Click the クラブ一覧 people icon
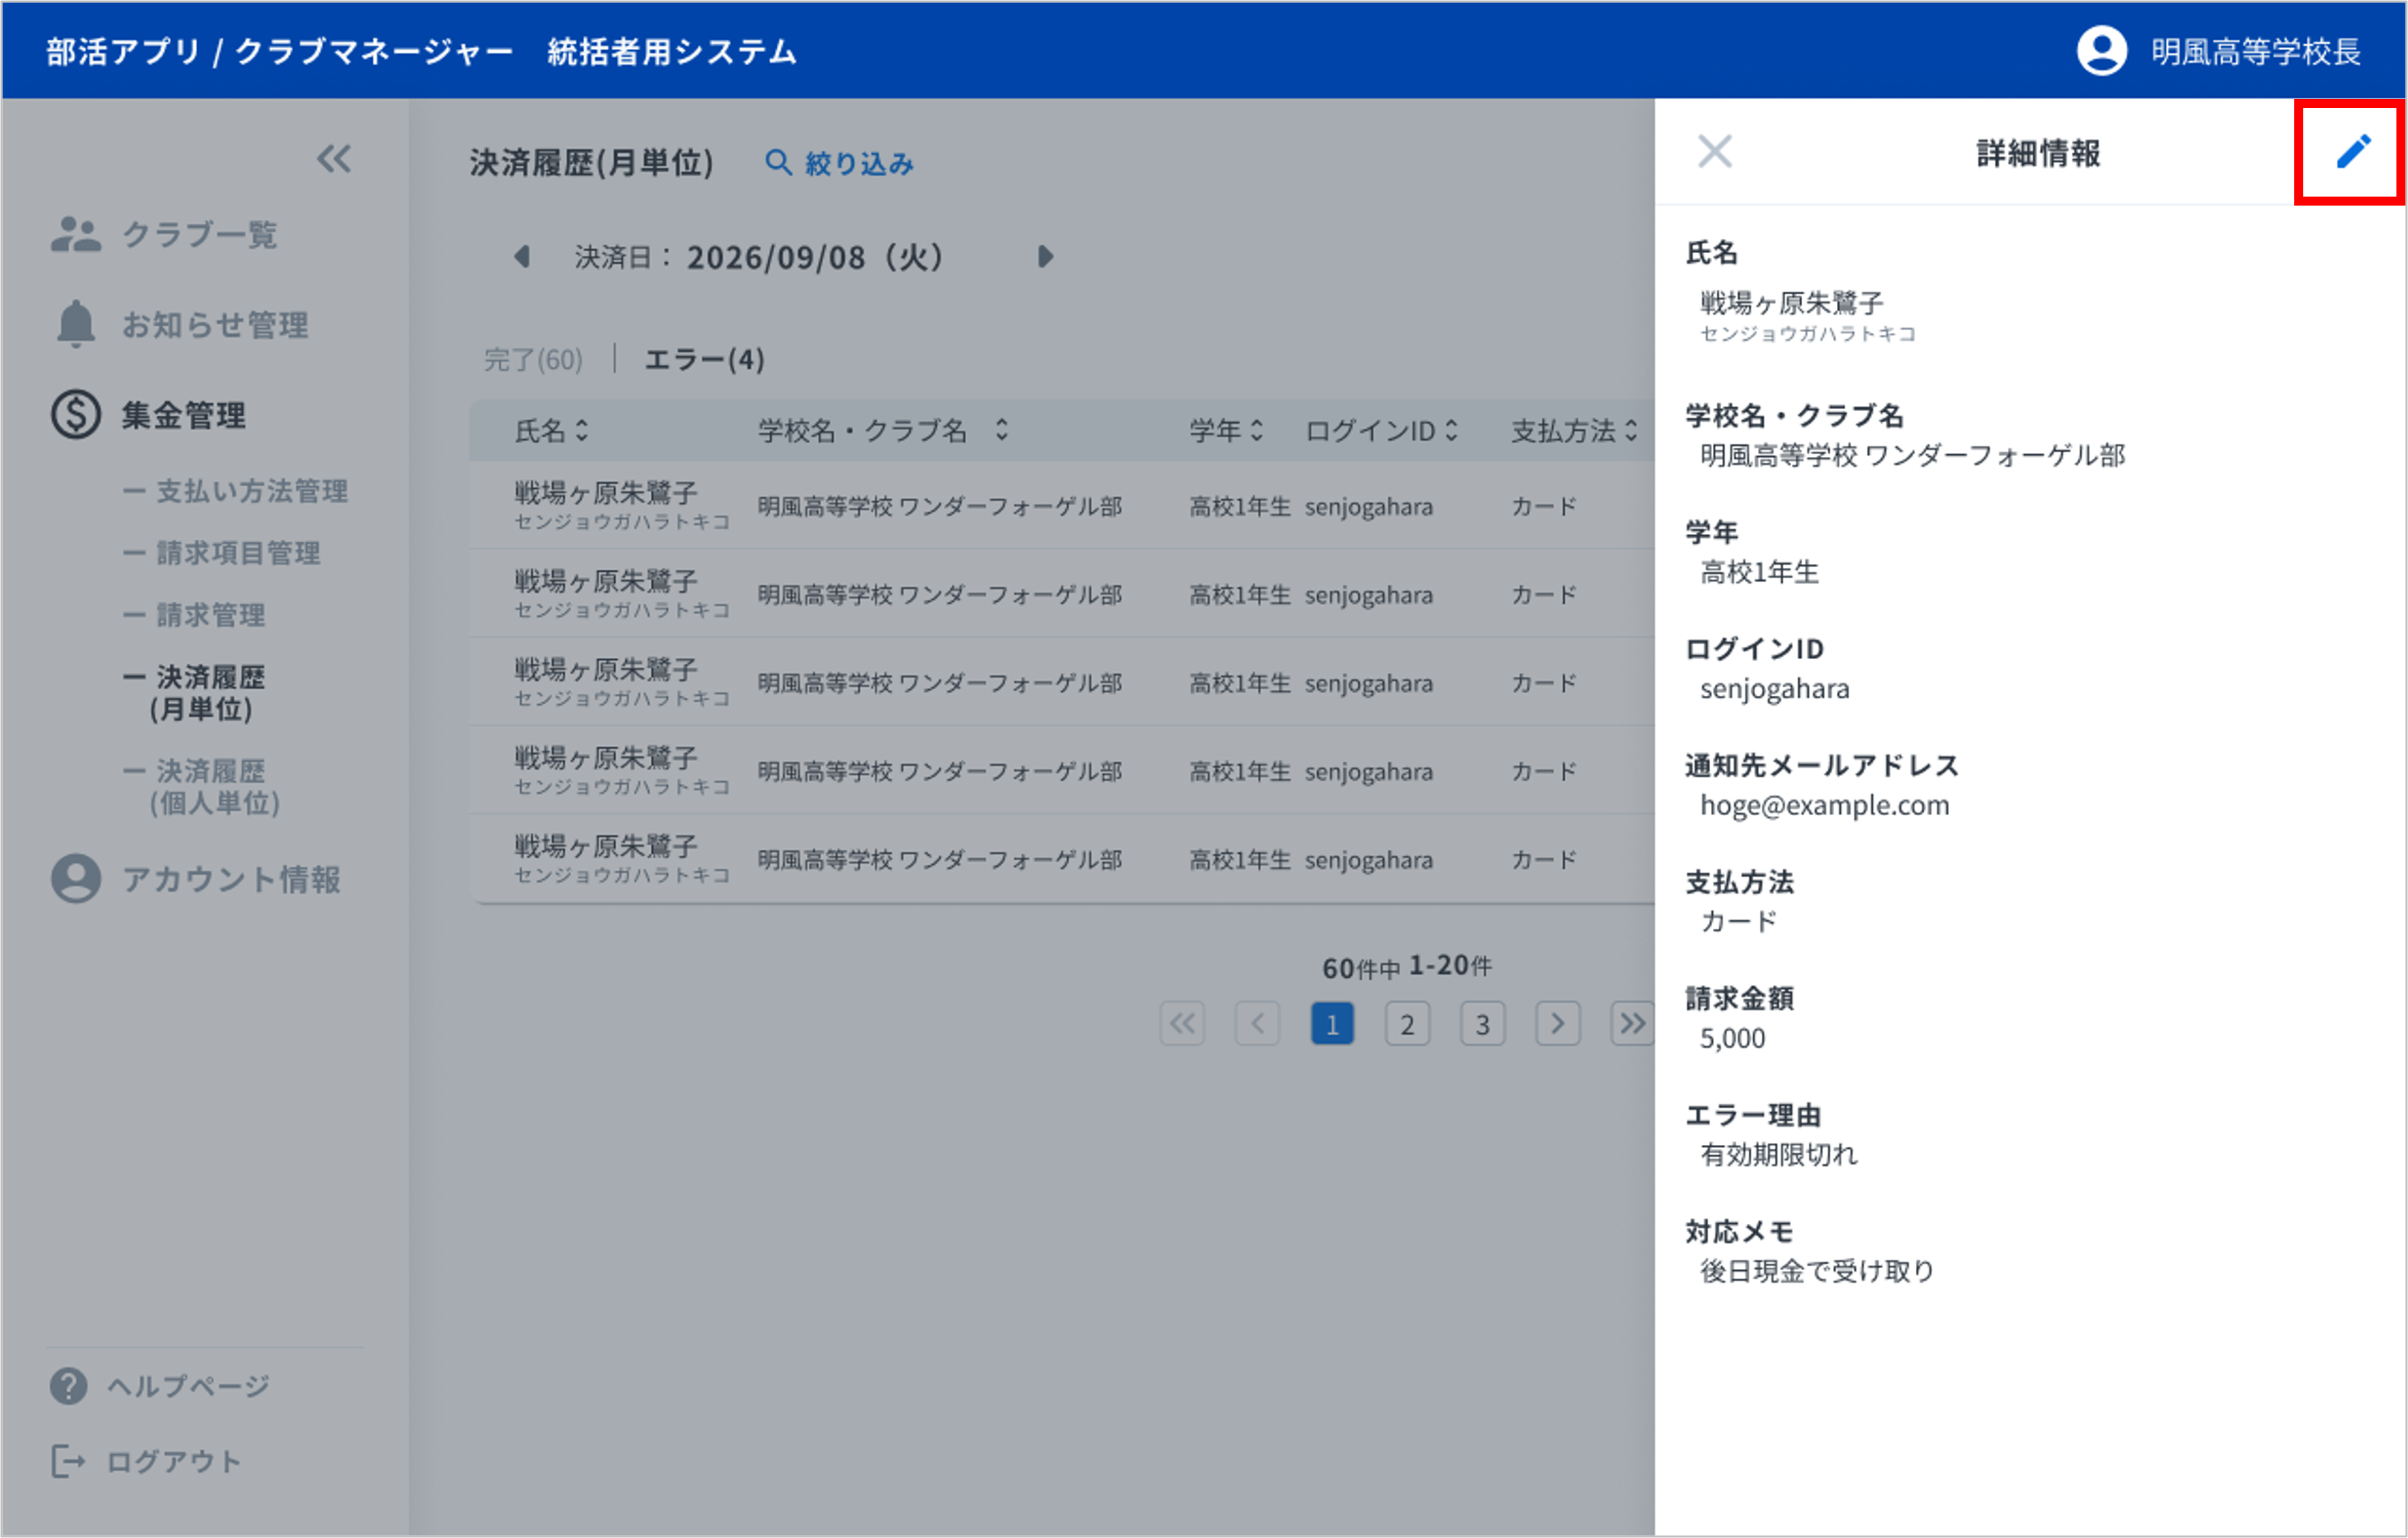 click(76, 234)
